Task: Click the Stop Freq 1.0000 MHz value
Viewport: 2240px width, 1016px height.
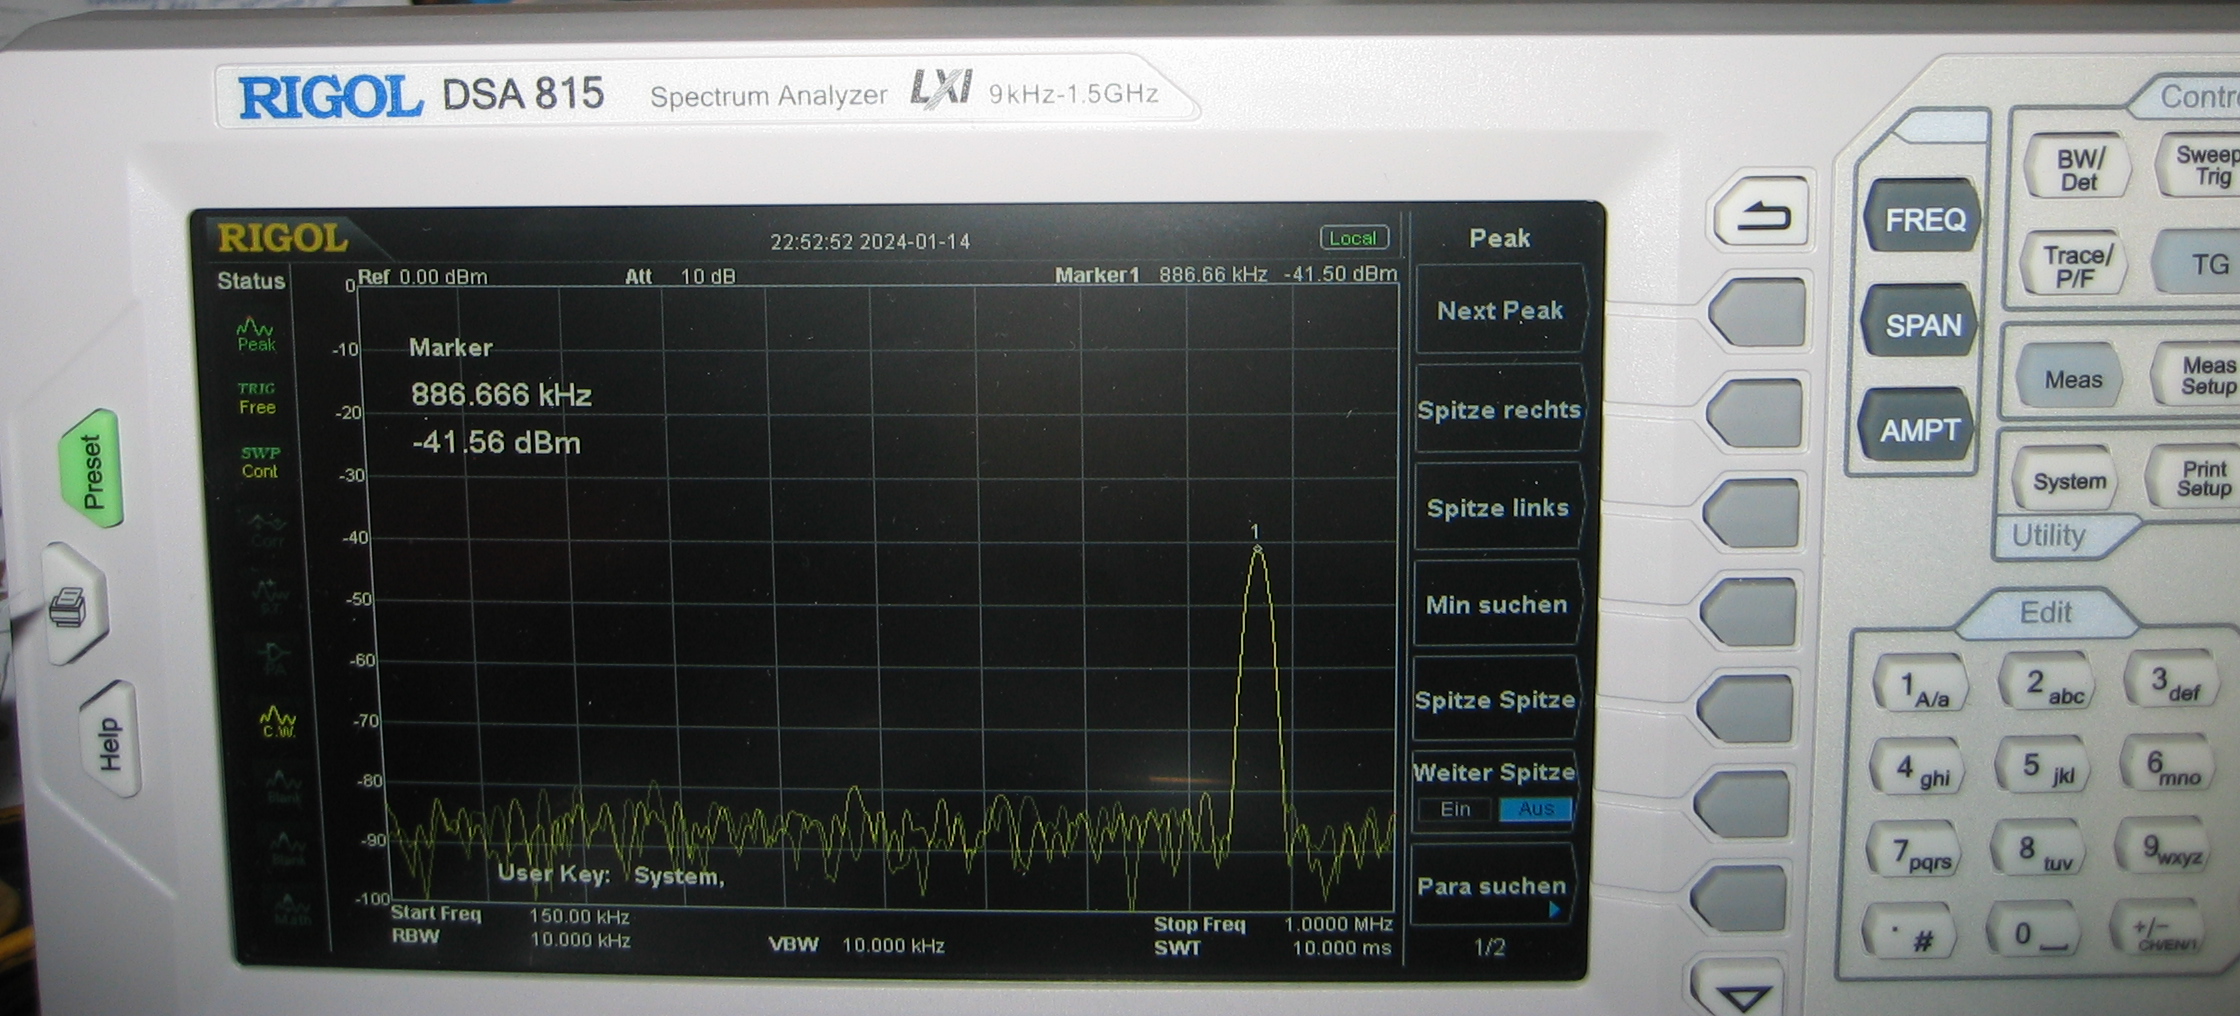Action: tap(1338, 924)
